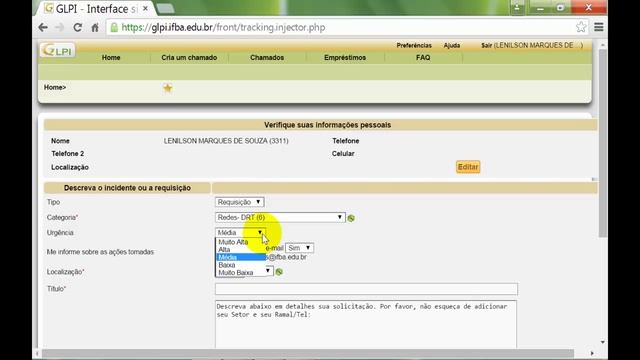The image size is (640, 360).
Task: Click the browser address bar URL
Action: [223, 27]
